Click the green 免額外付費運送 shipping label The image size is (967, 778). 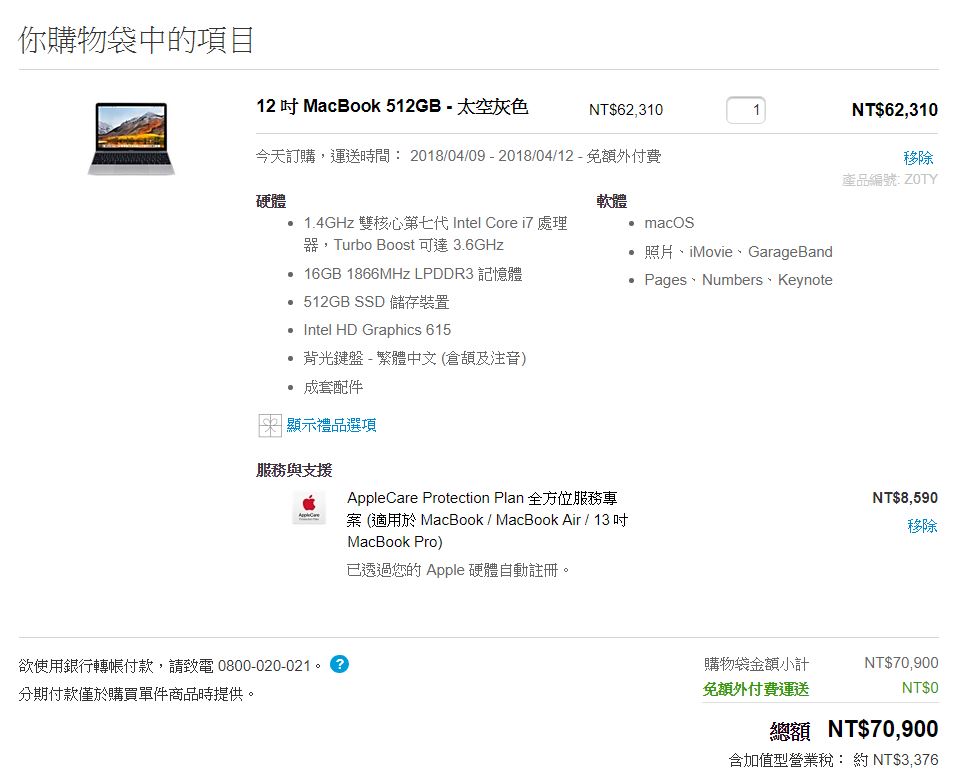click(x=756, y=689)
